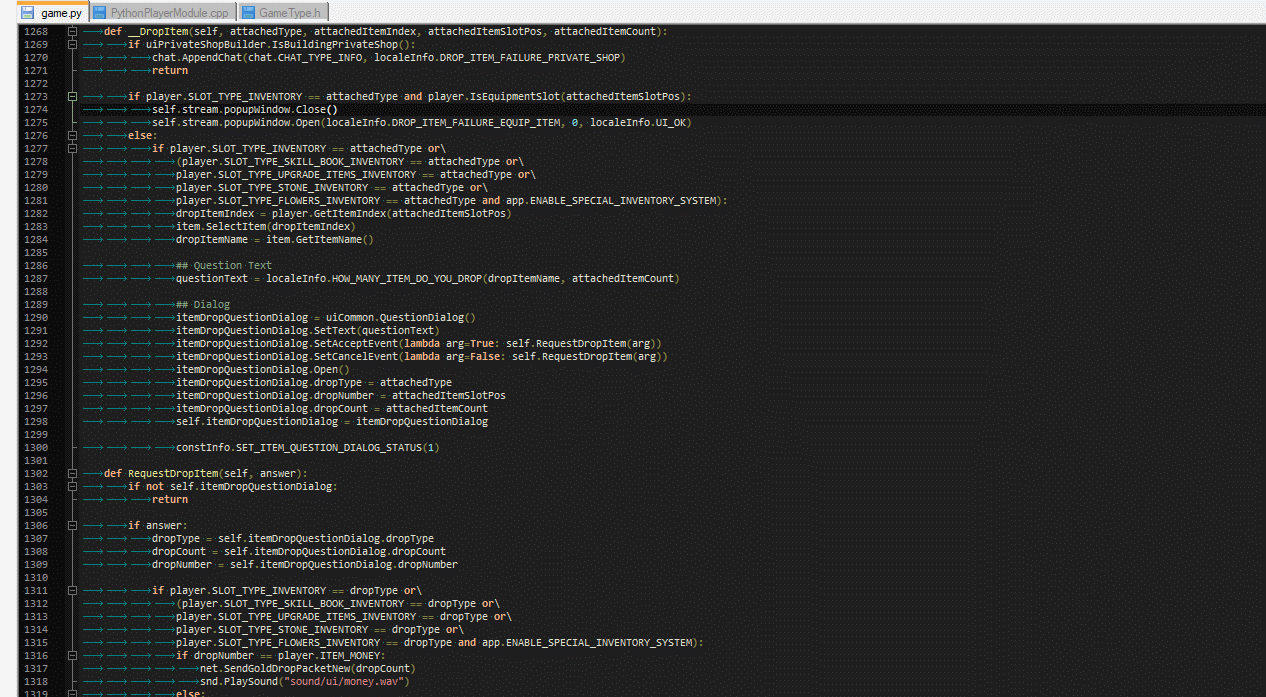This screenshot has width=1266, height=697.
Task: Fold the IsBuildingPrivateShop if-block at line 1269
Action: [73, 45]
